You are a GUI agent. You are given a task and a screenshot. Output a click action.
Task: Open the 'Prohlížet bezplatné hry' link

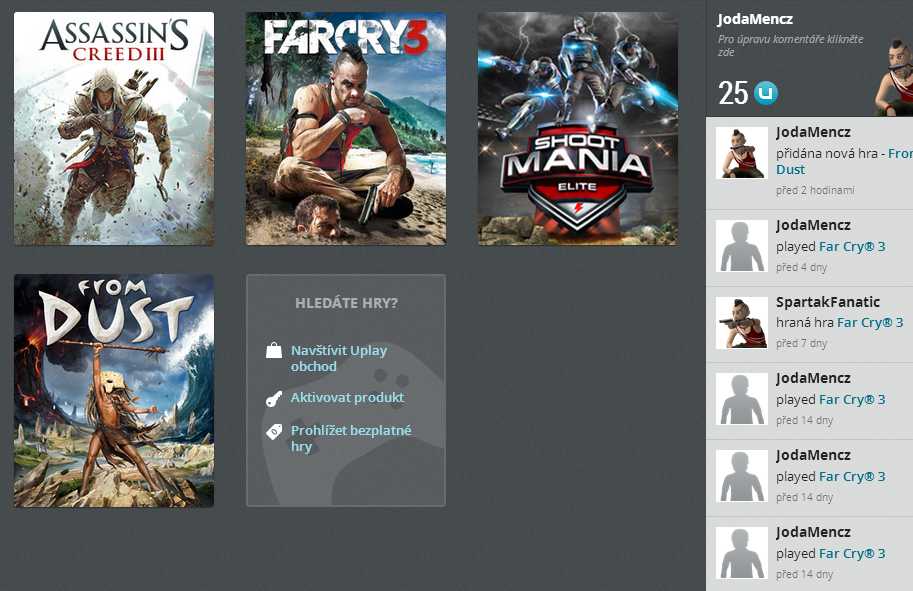350,438
